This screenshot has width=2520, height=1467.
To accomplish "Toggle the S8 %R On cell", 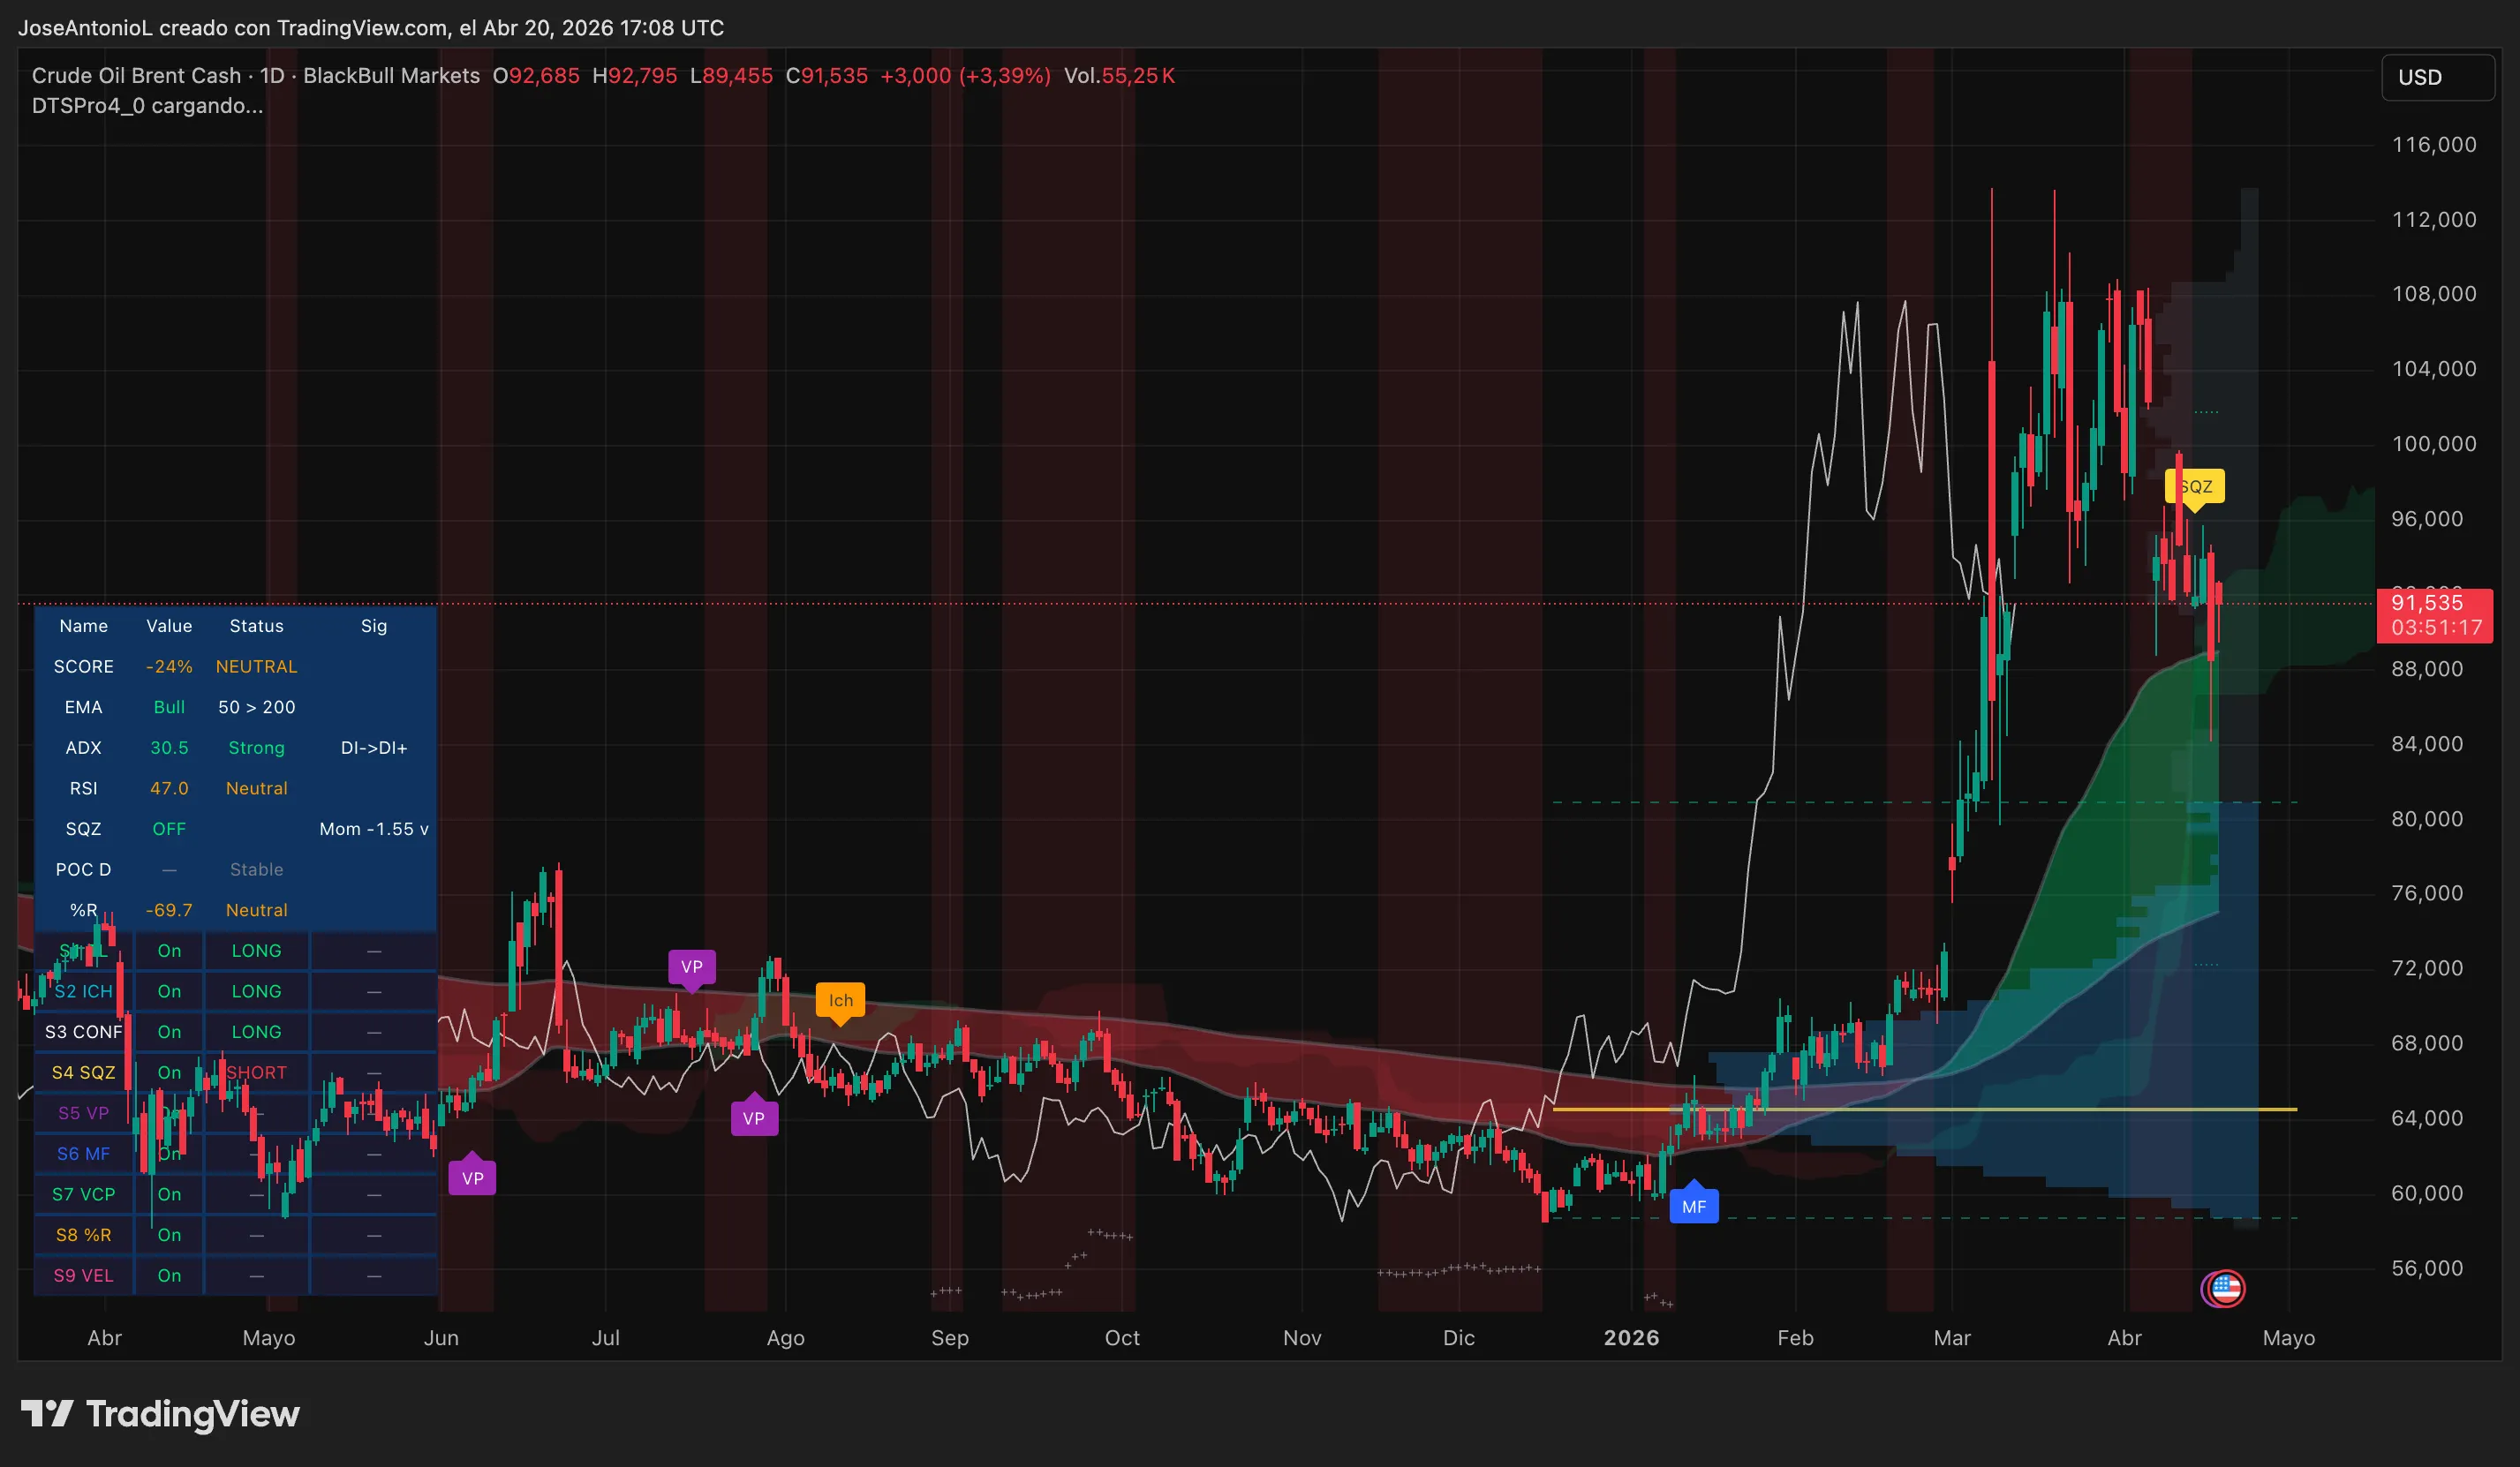I will pos(169,1235).
